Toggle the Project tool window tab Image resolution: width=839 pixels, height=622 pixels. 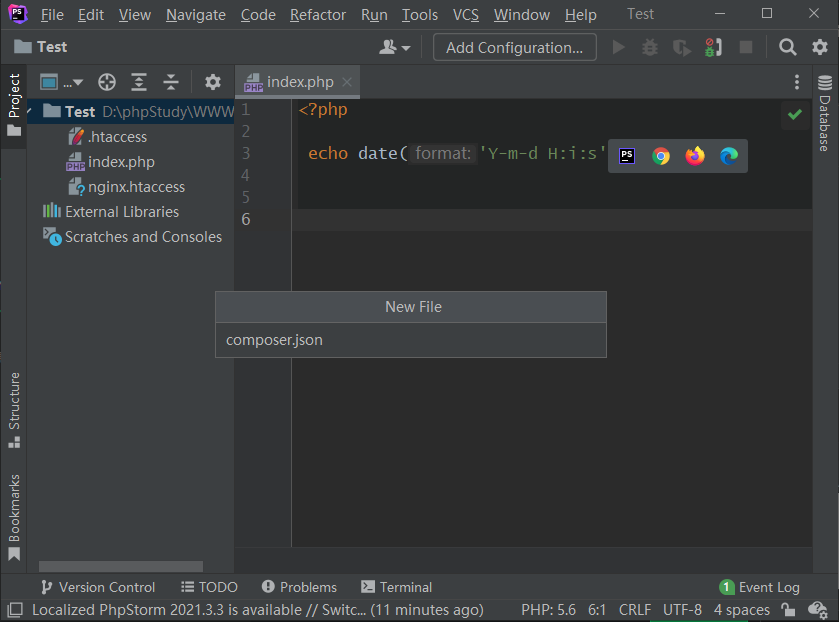tap(14, 104)
